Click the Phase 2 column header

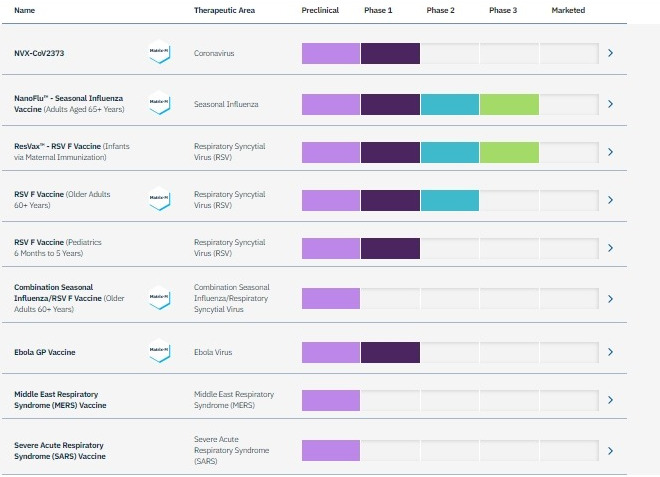[x=440, y=10]
